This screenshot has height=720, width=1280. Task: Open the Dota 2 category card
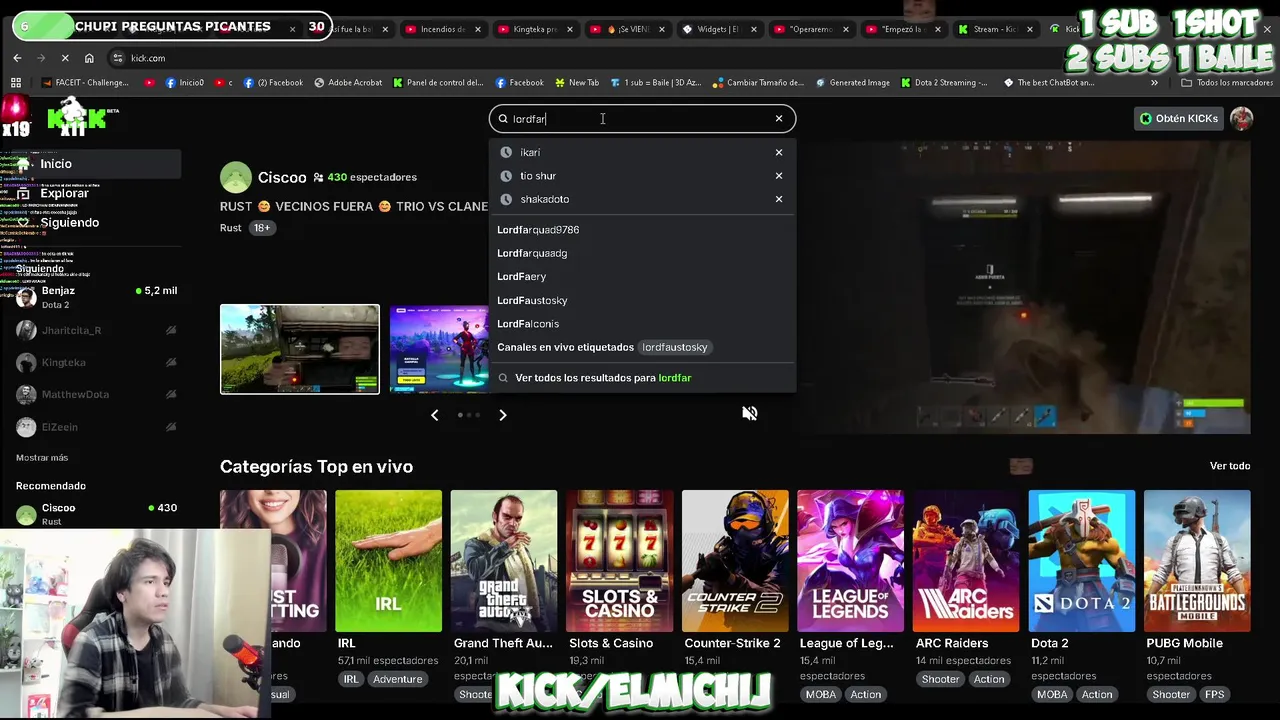click(x=1082, y=561)
